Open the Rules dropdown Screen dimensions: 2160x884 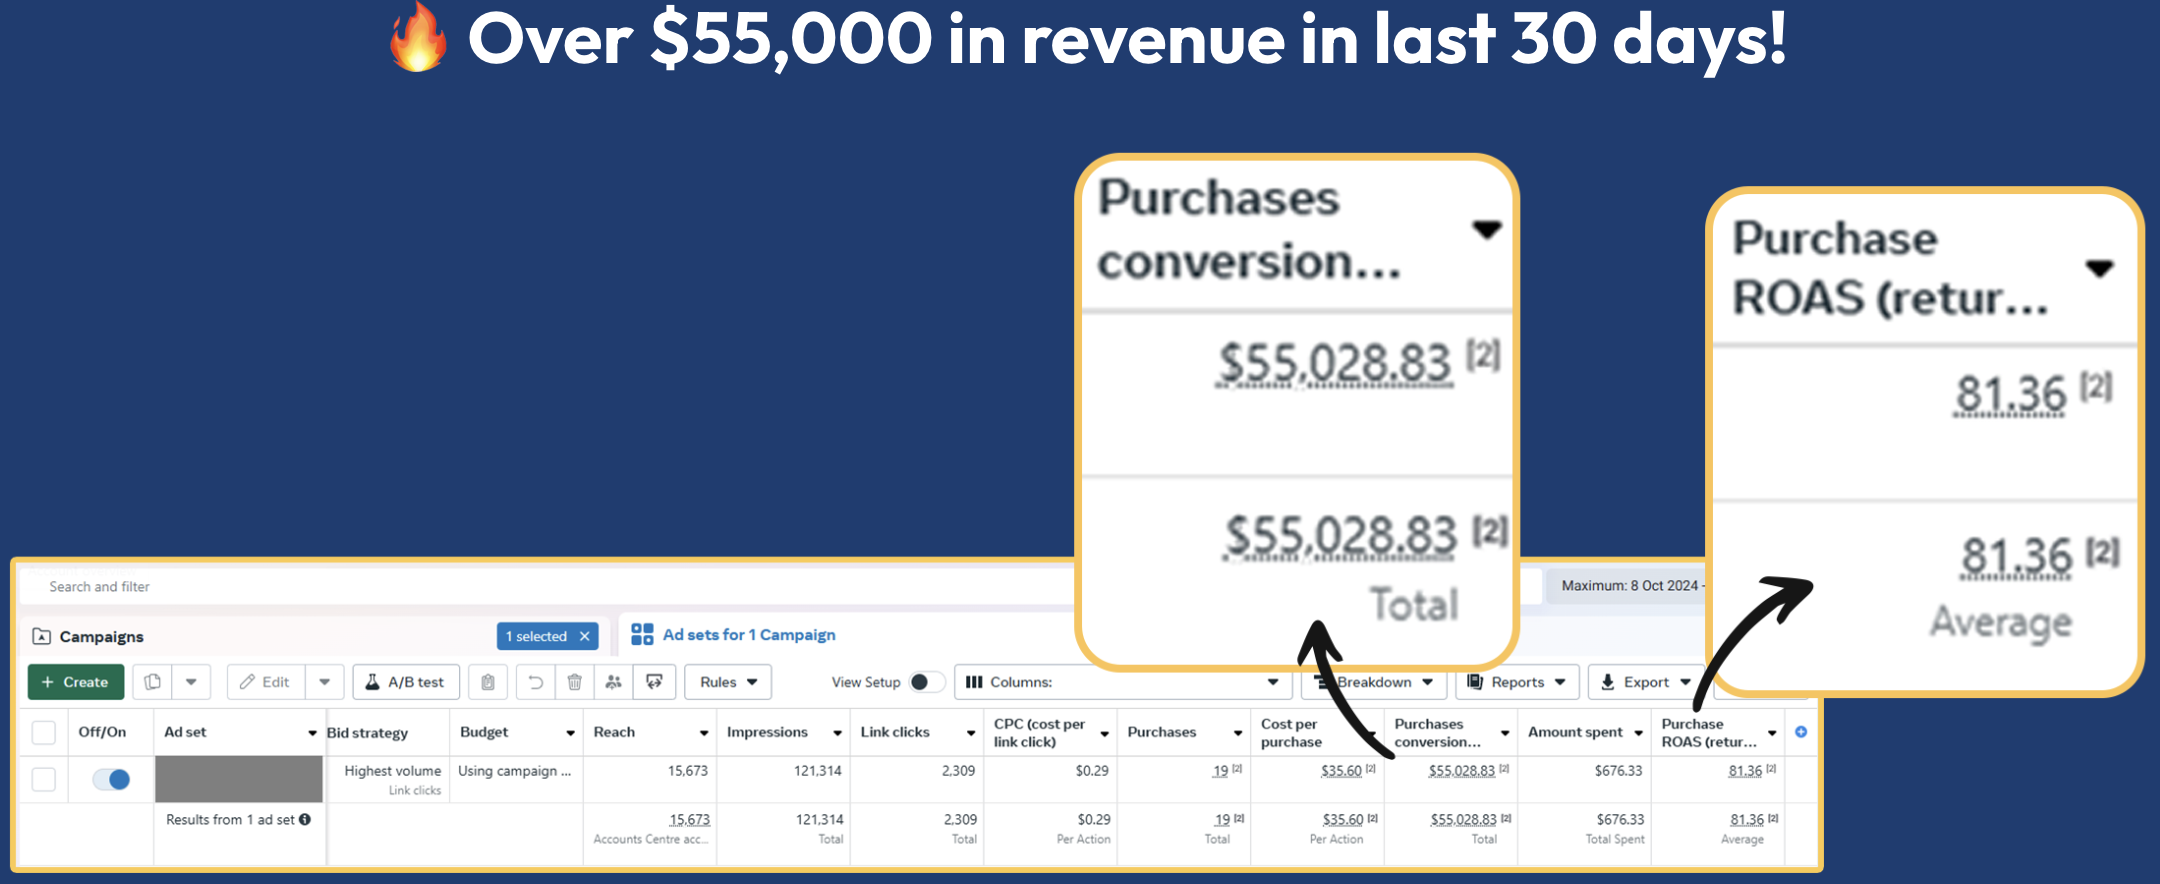pyautogui.click(x=728, y=682)
